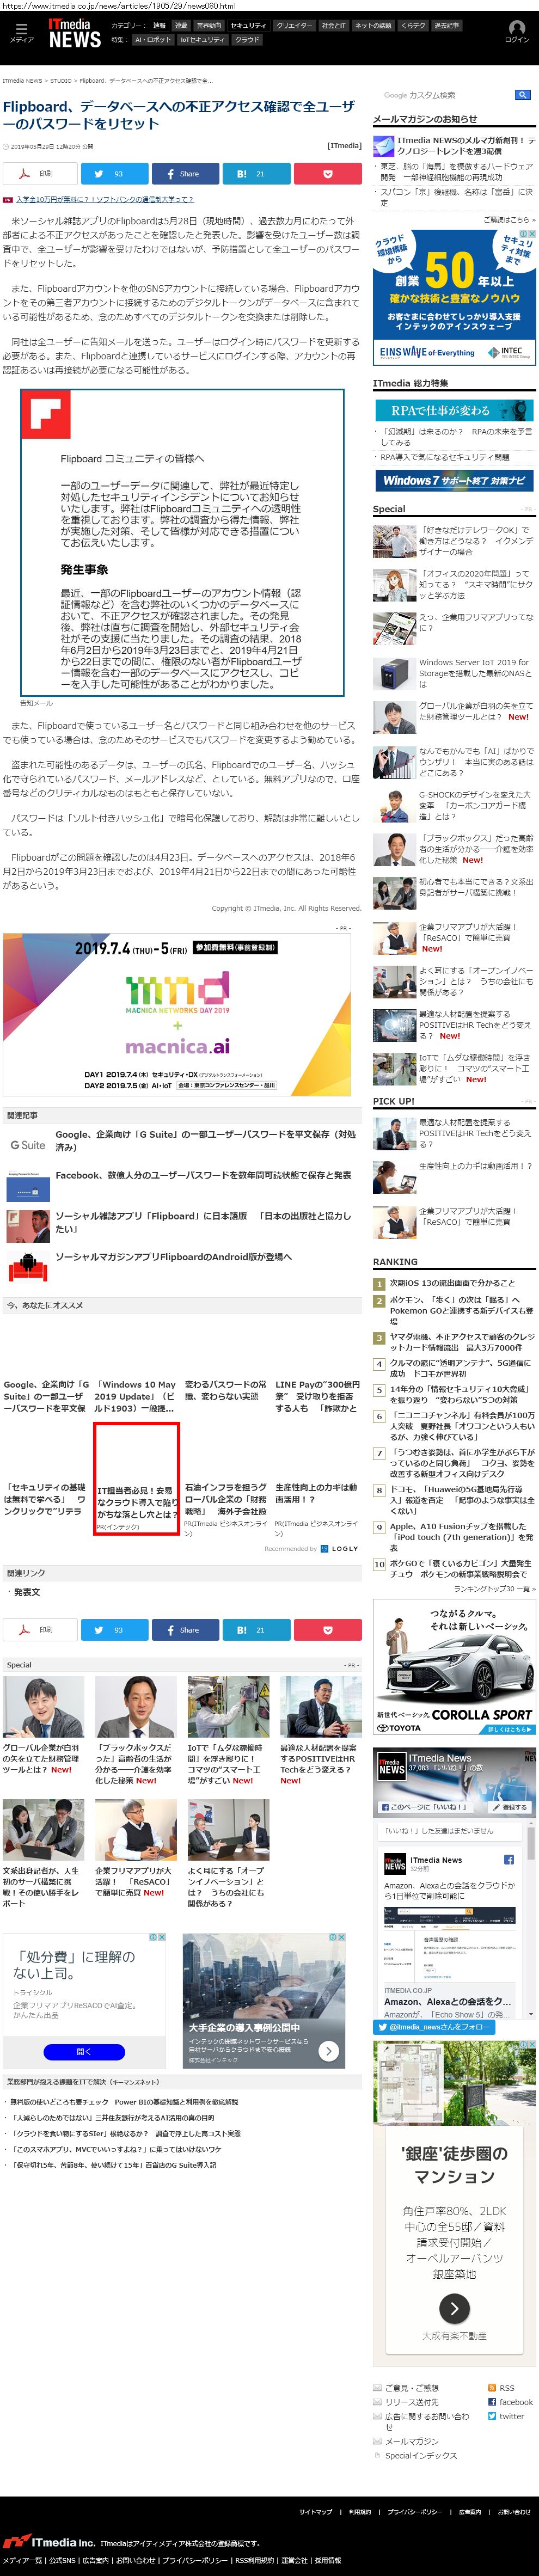This screenshot has width=539, height=2576.
Task: Open the クラウド feature tag
Action: point(247,40)
